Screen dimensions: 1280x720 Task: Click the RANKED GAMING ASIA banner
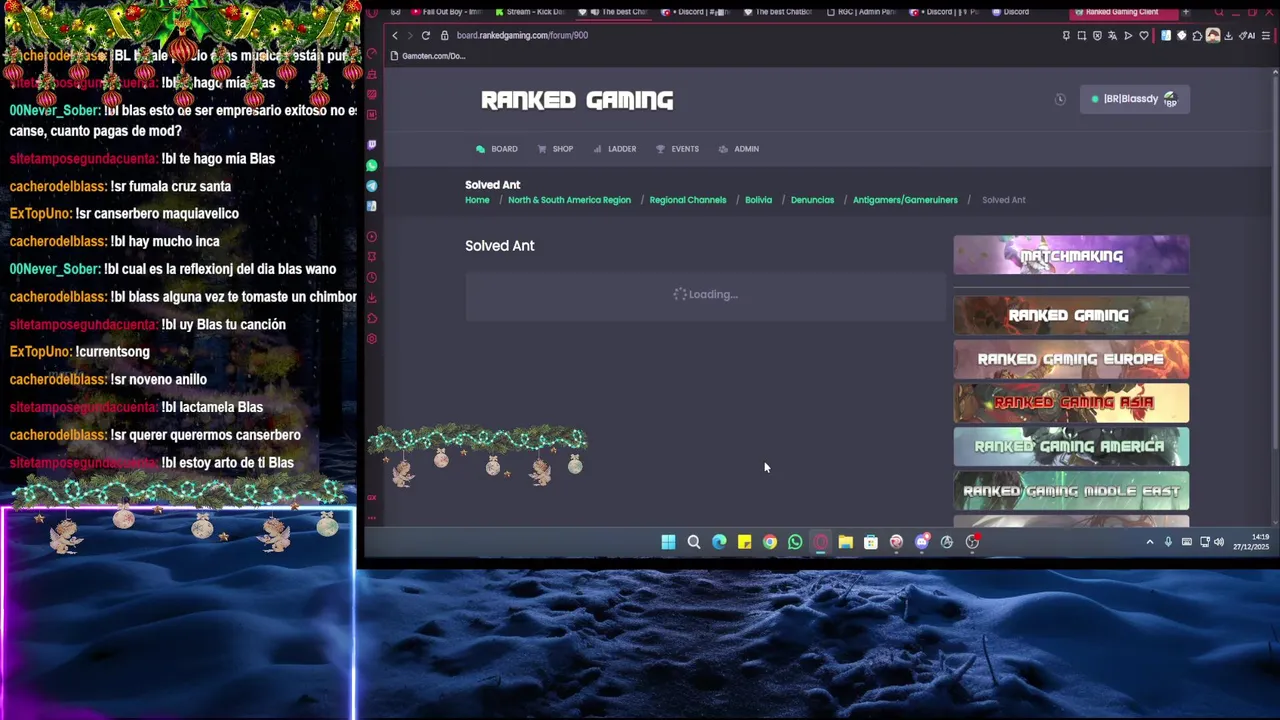click(1071, 403)
